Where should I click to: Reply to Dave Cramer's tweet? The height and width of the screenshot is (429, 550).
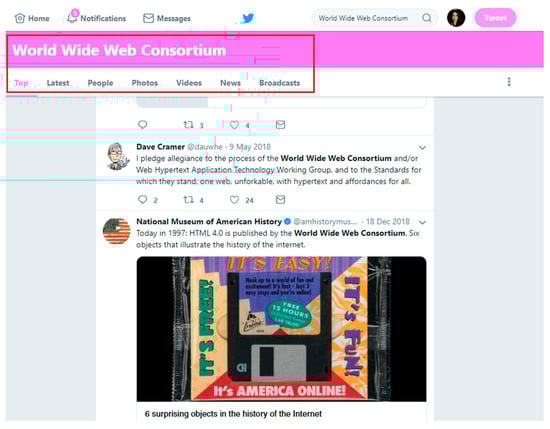click(142, 200)
